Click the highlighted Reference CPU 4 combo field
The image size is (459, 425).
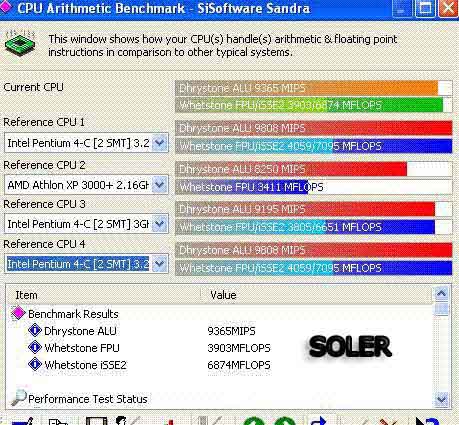tap(86, 264)
